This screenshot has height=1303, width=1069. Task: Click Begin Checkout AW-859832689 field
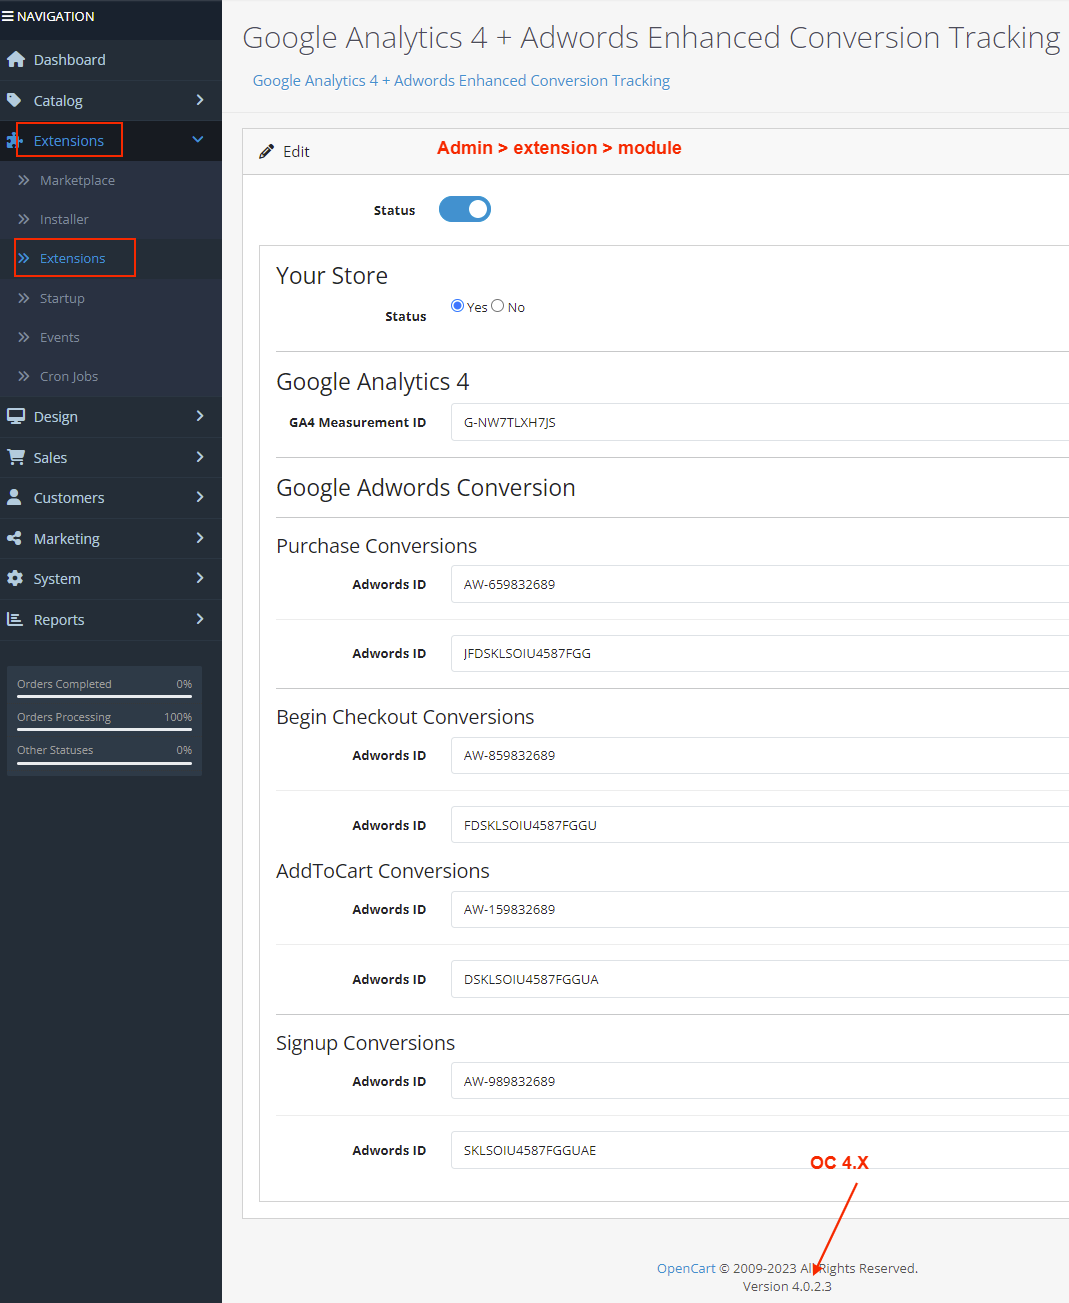click(x=760, y=755)
